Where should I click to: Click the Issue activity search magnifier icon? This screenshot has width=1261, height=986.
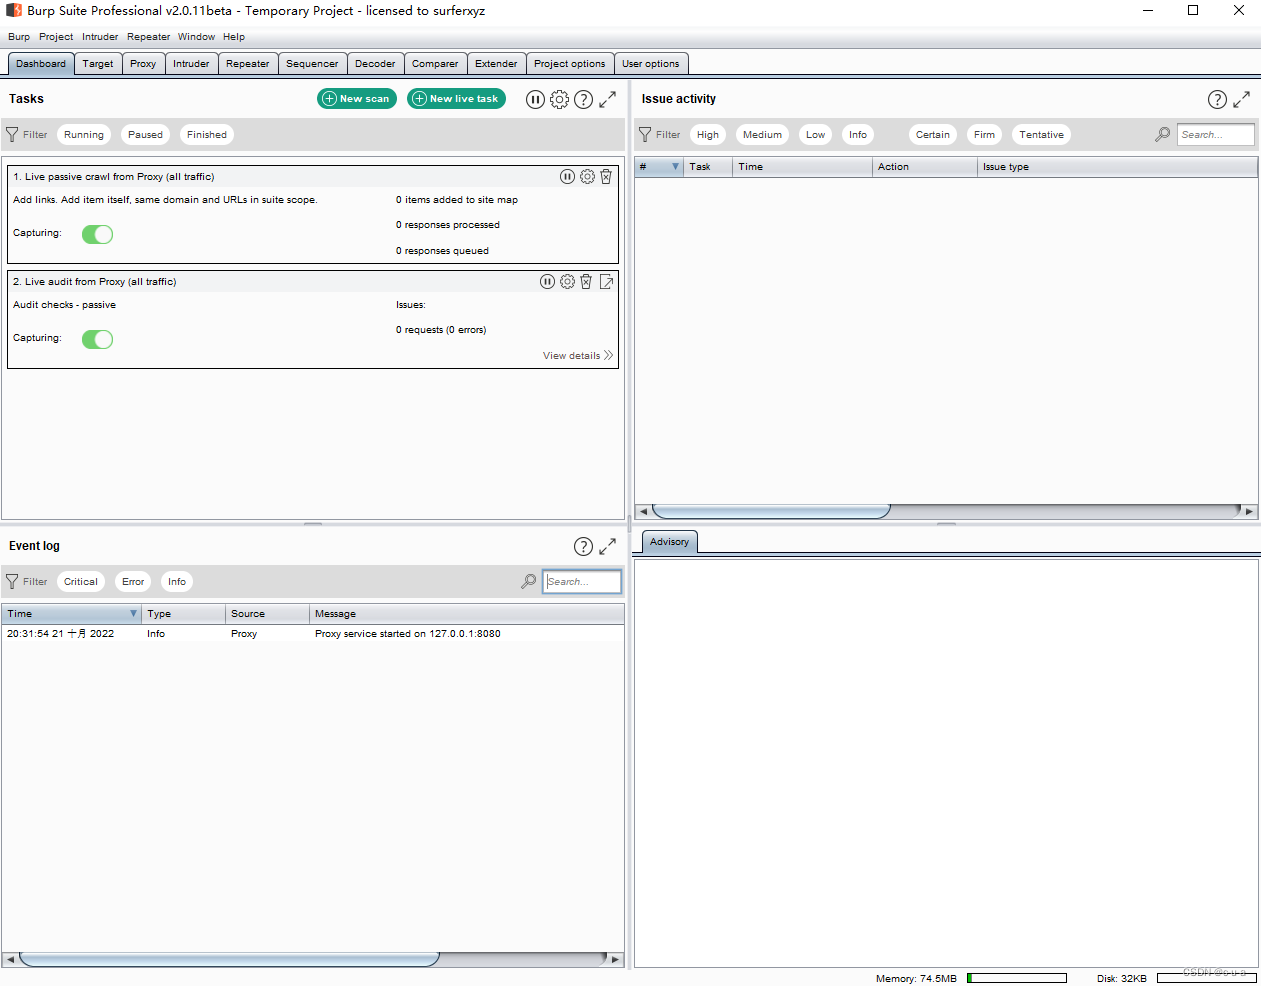(x=1162, y=134)
